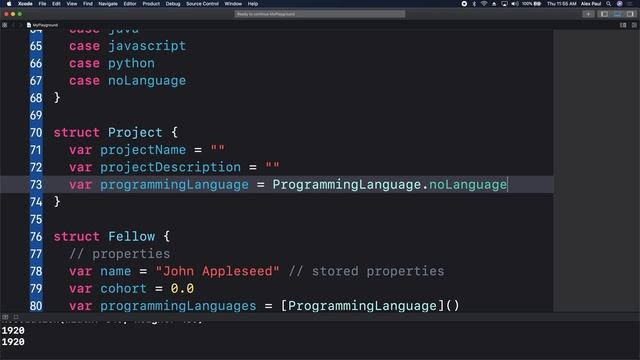
Task: Click '.noLanguage' at end of line 73
Action: pos(464,184)
